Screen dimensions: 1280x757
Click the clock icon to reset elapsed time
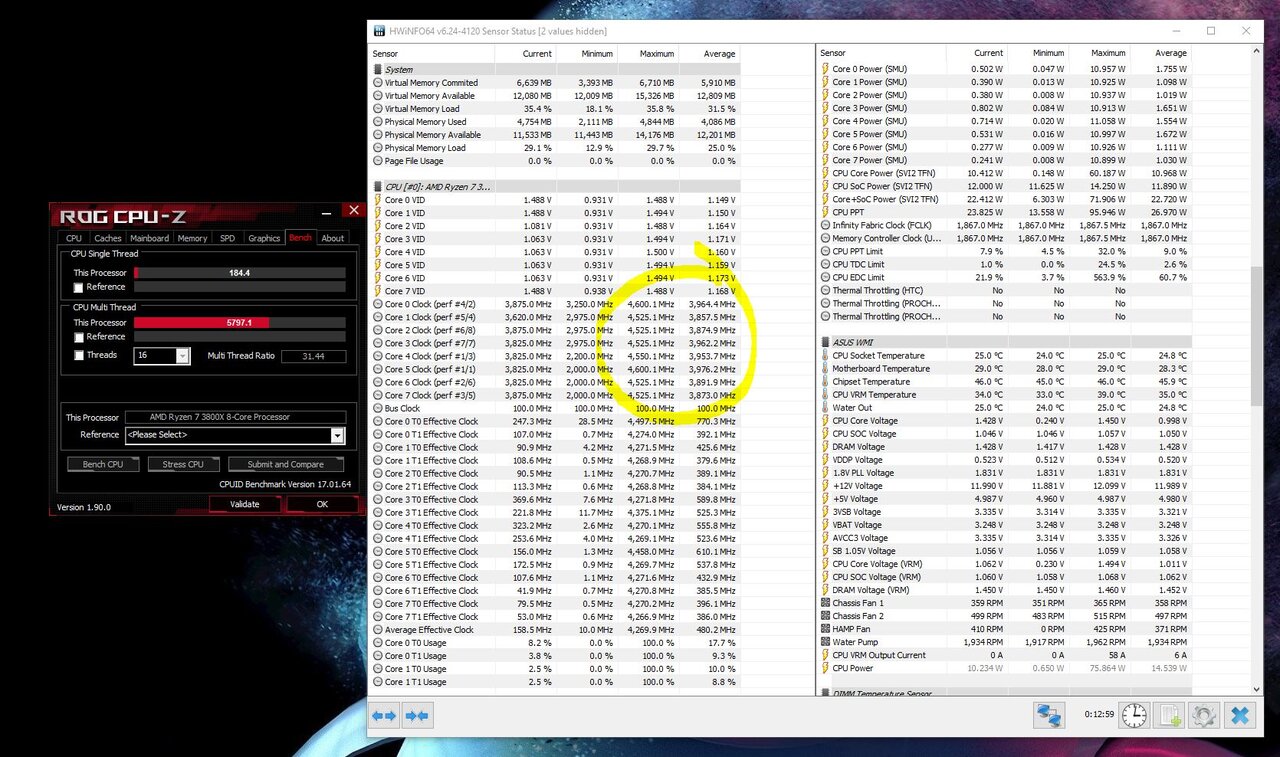coord(1134,715)
